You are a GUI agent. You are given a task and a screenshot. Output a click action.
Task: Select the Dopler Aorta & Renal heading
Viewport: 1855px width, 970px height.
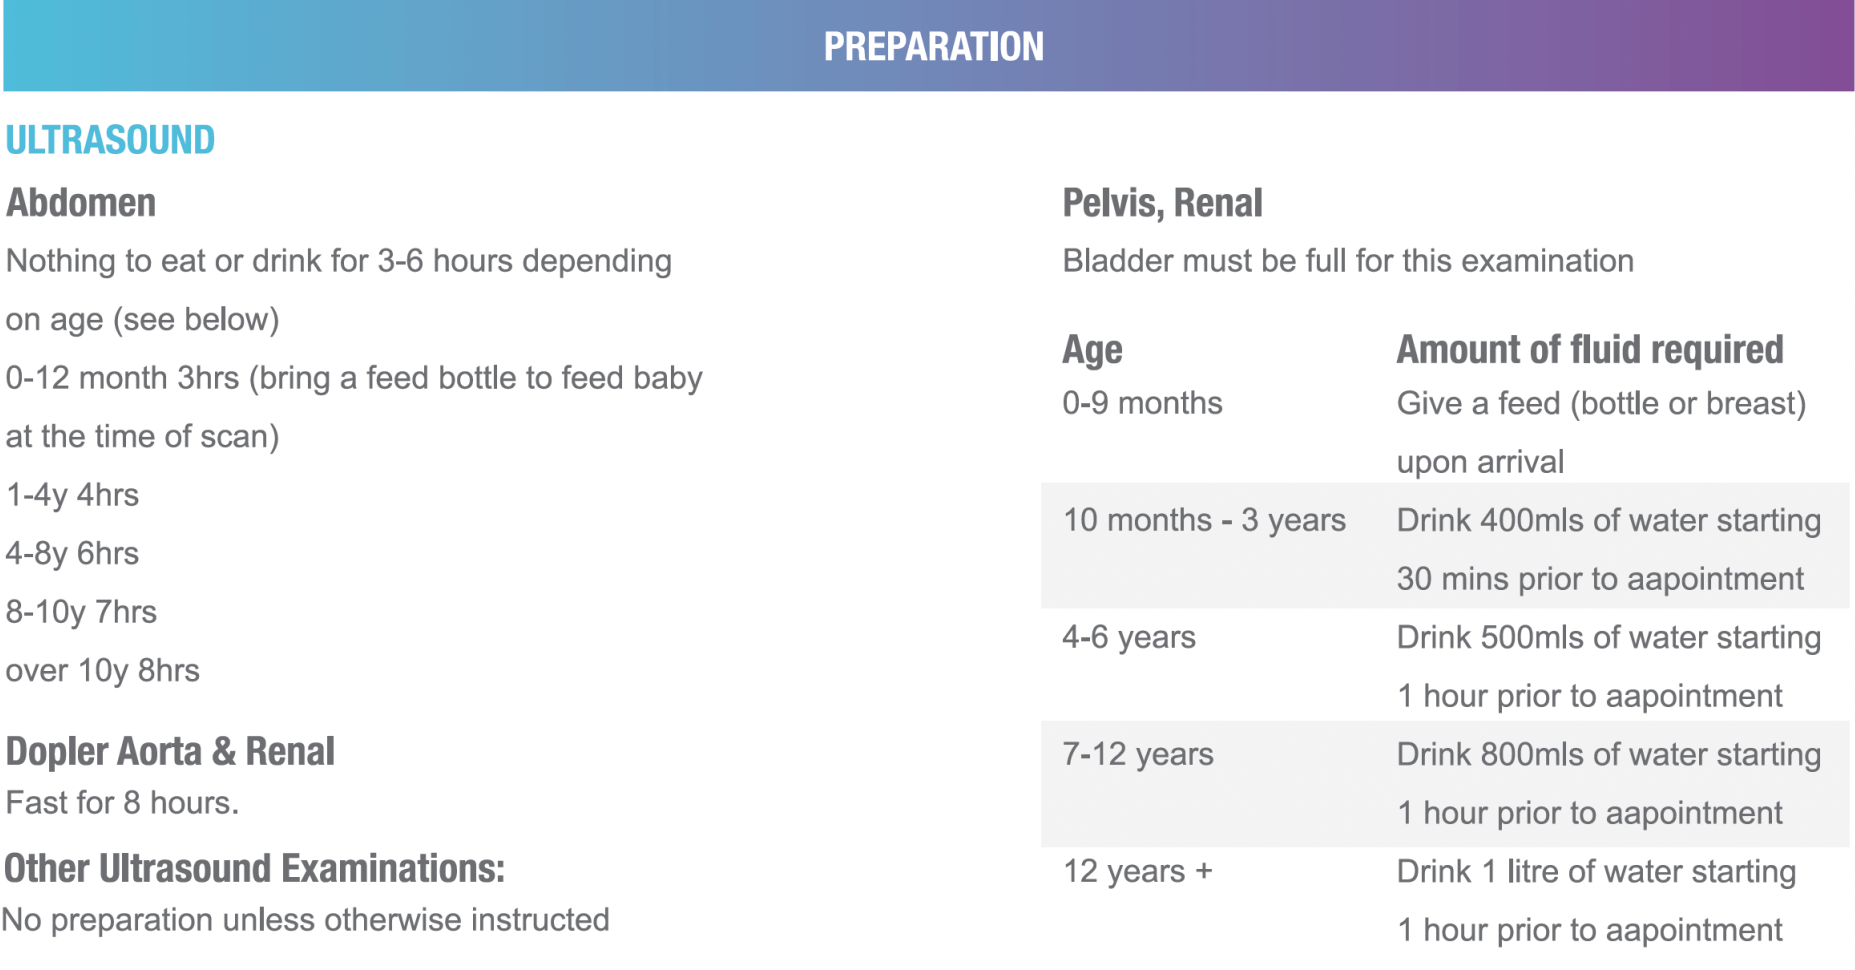(x=170, y=751)
